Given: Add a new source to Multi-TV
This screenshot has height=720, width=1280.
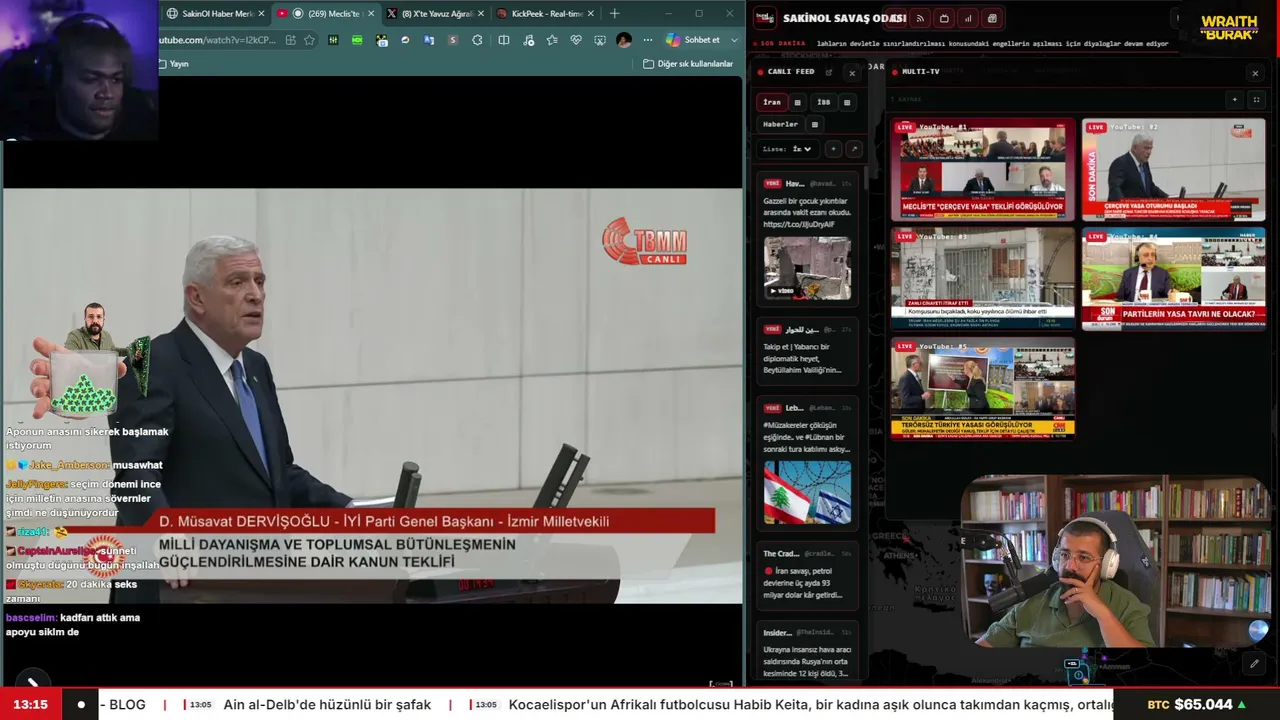Looking at the screenshot, I should 1234,100.
